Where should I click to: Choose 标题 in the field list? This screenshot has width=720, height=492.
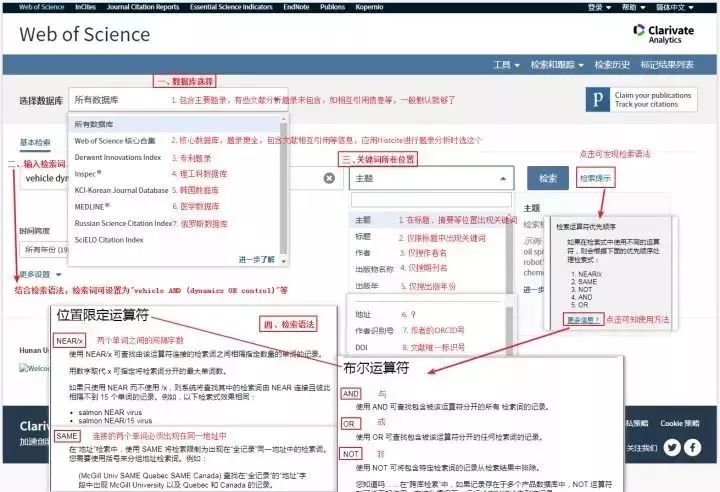[x=363, y=237]
